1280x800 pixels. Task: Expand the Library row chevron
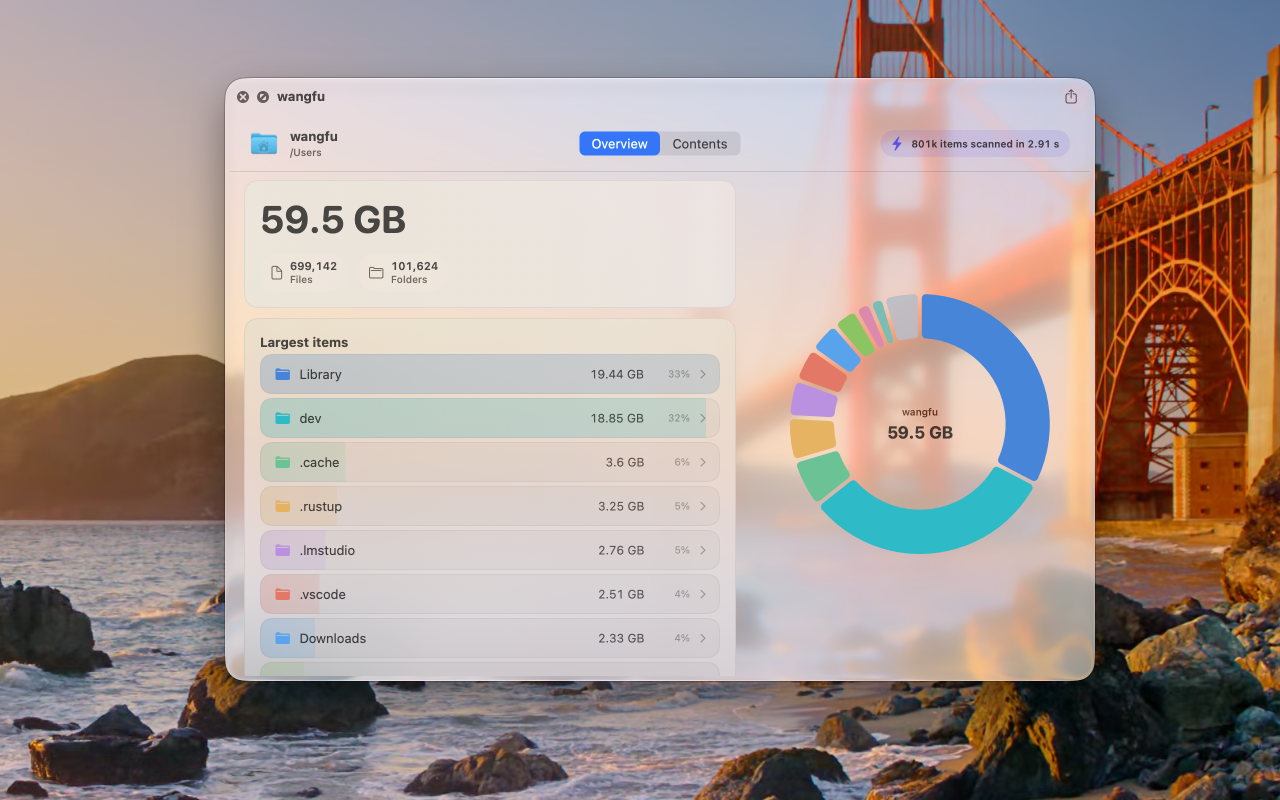tap(703, 374)
